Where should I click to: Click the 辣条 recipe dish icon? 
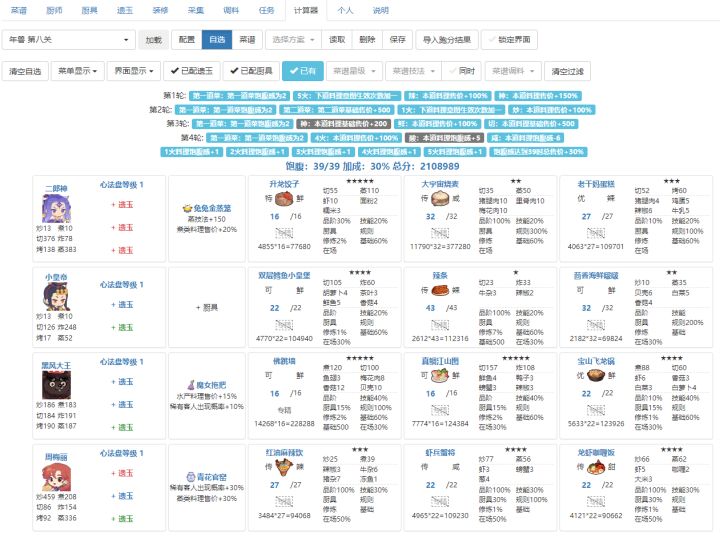click(x=440, y=290)
